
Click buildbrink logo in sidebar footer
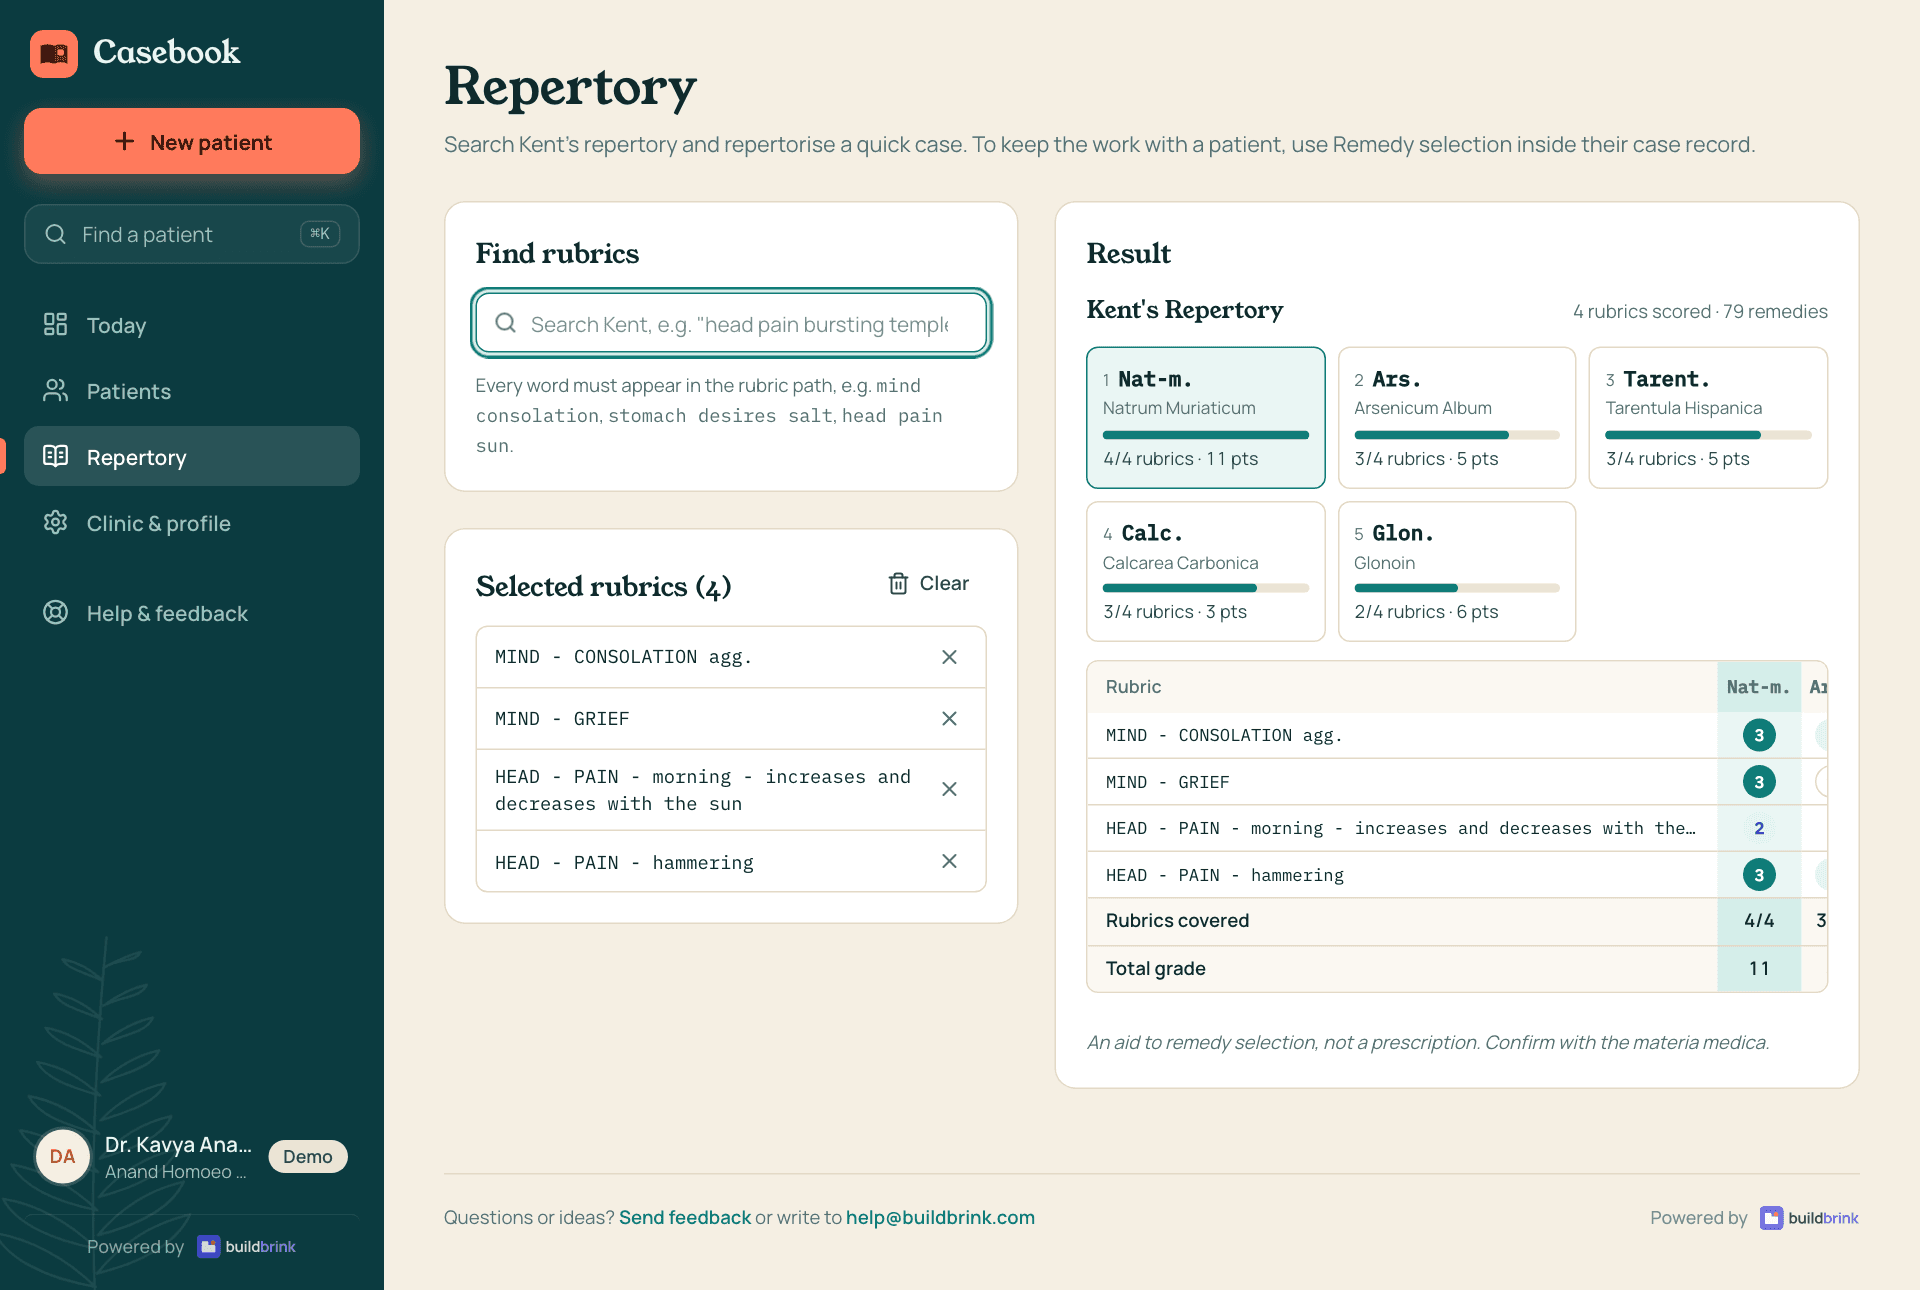click(247, 1246)
